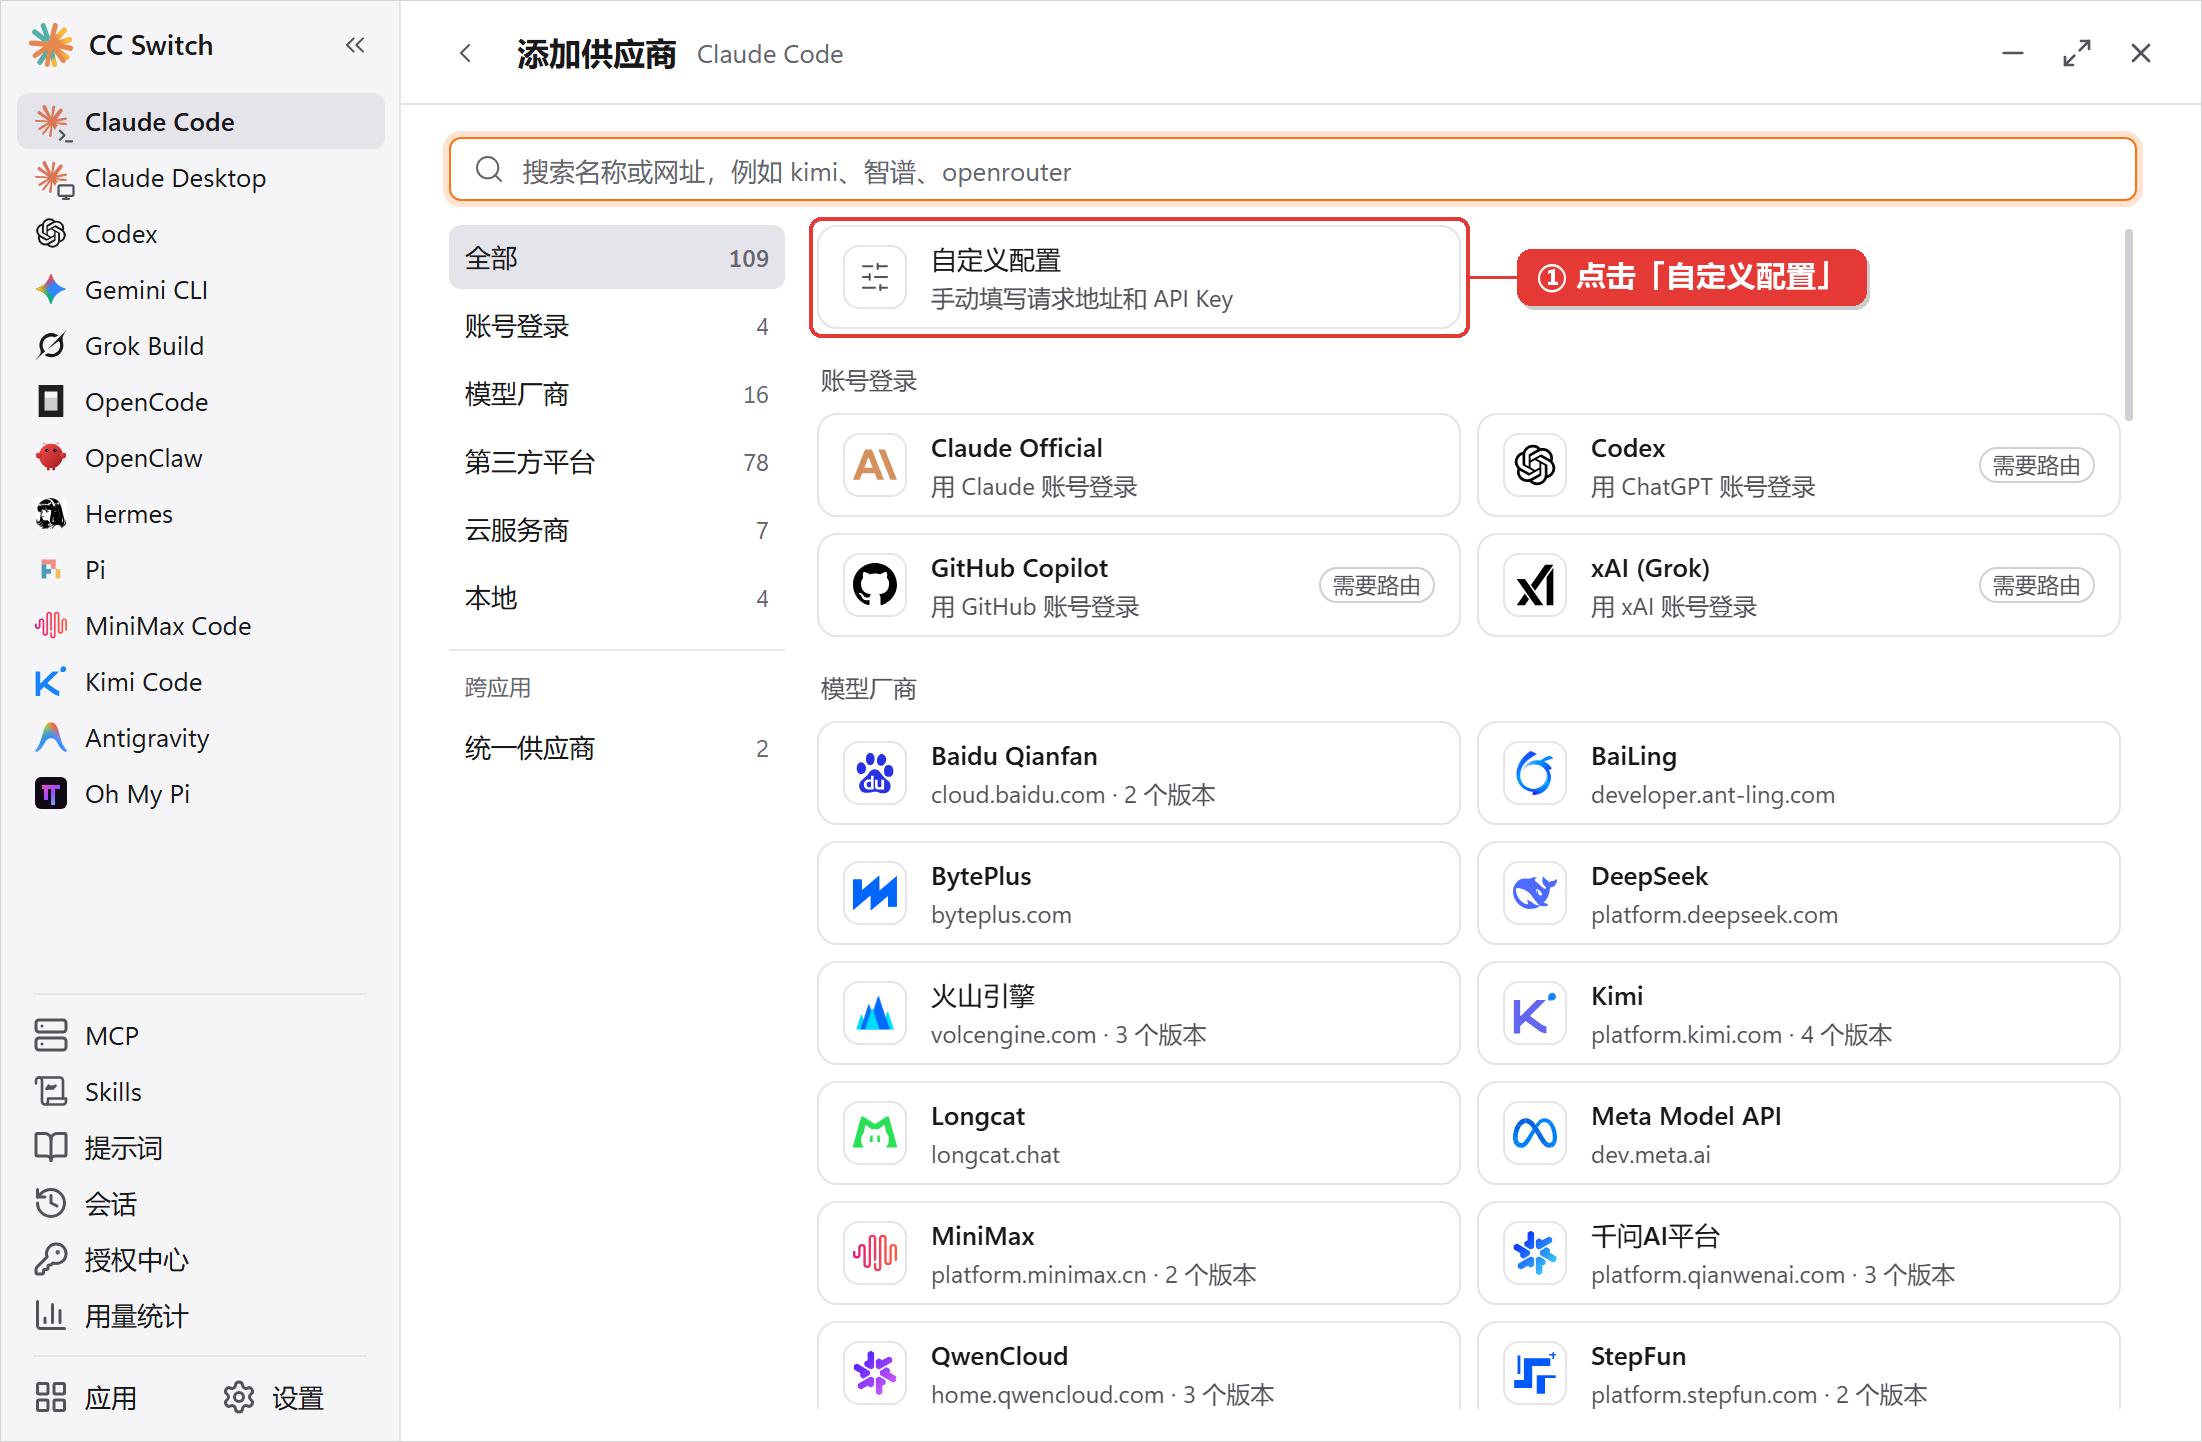Select the Claude Official provider card
2202x1442 pixels.
(x=1139, y=466)
